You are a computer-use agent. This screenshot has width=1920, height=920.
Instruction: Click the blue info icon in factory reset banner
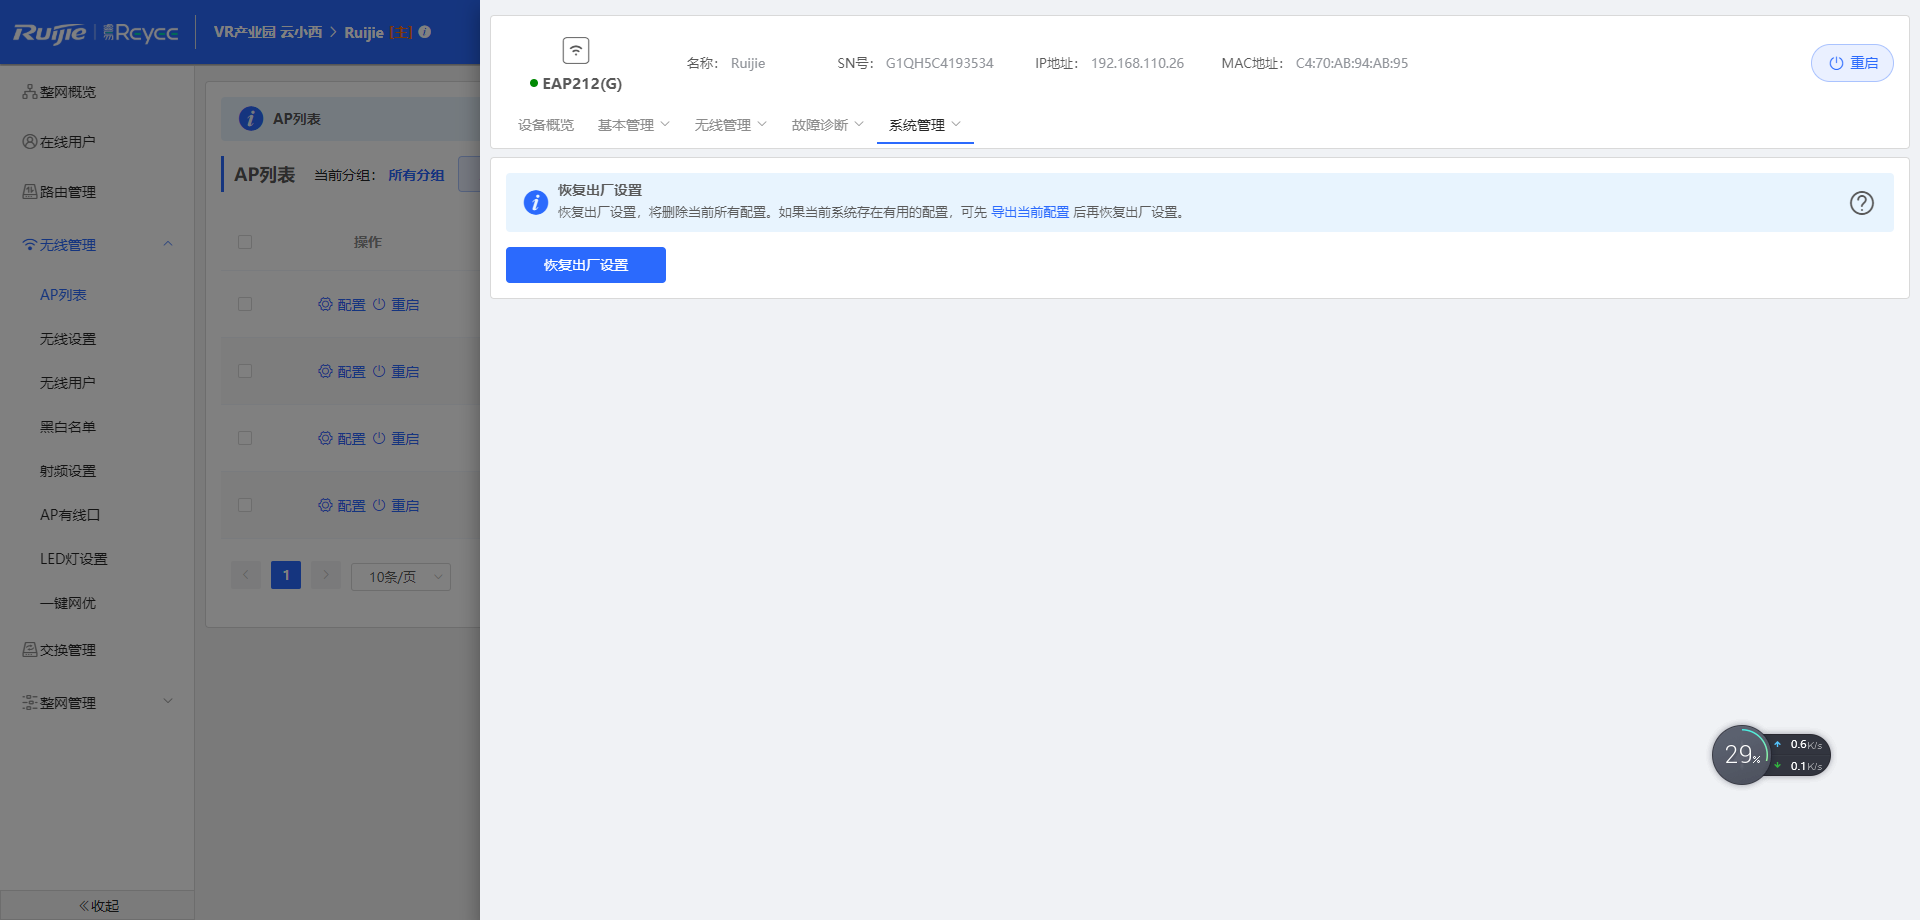(x=536, y=202)
